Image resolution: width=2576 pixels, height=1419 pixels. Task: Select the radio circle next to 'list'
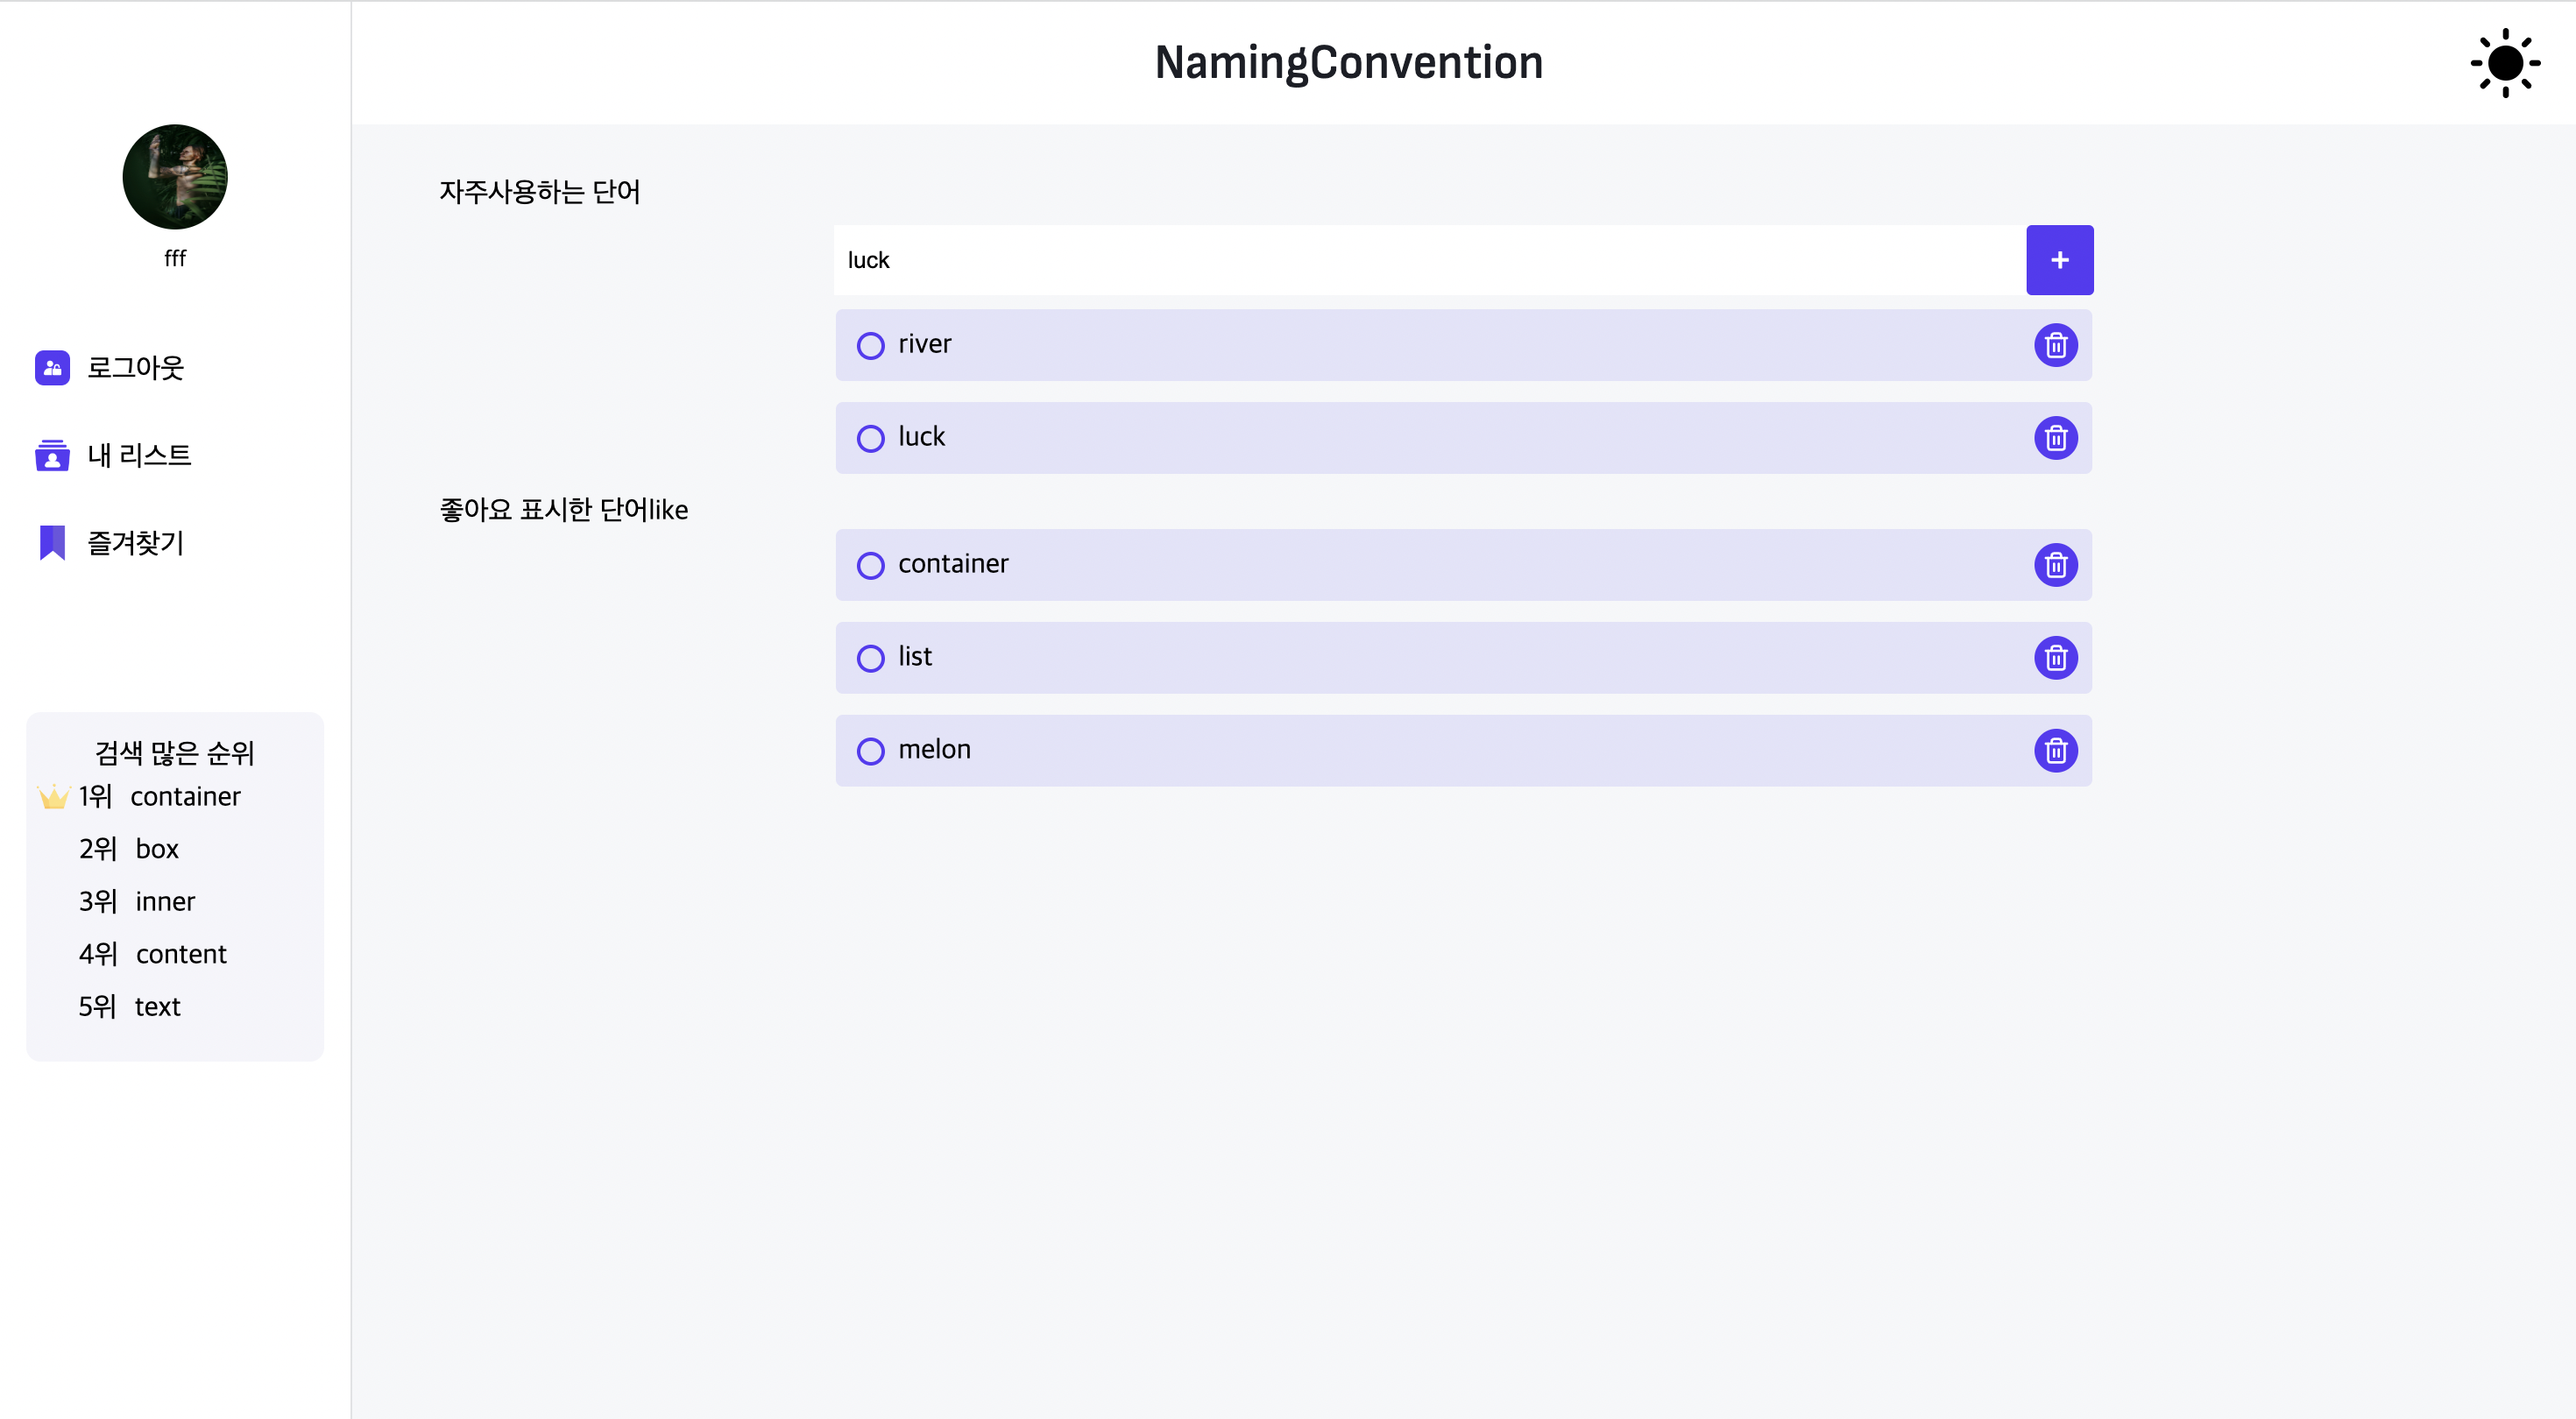870,658
